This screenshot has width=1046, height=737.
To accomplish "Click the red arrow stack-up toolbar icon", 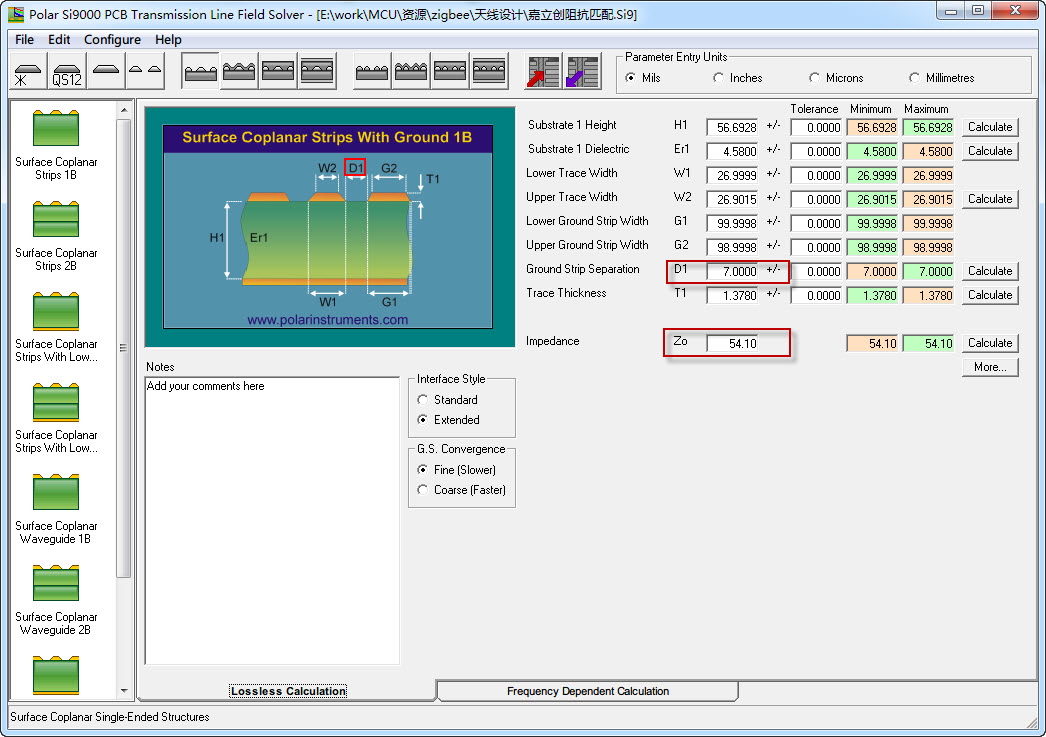I will coord(544,71).
